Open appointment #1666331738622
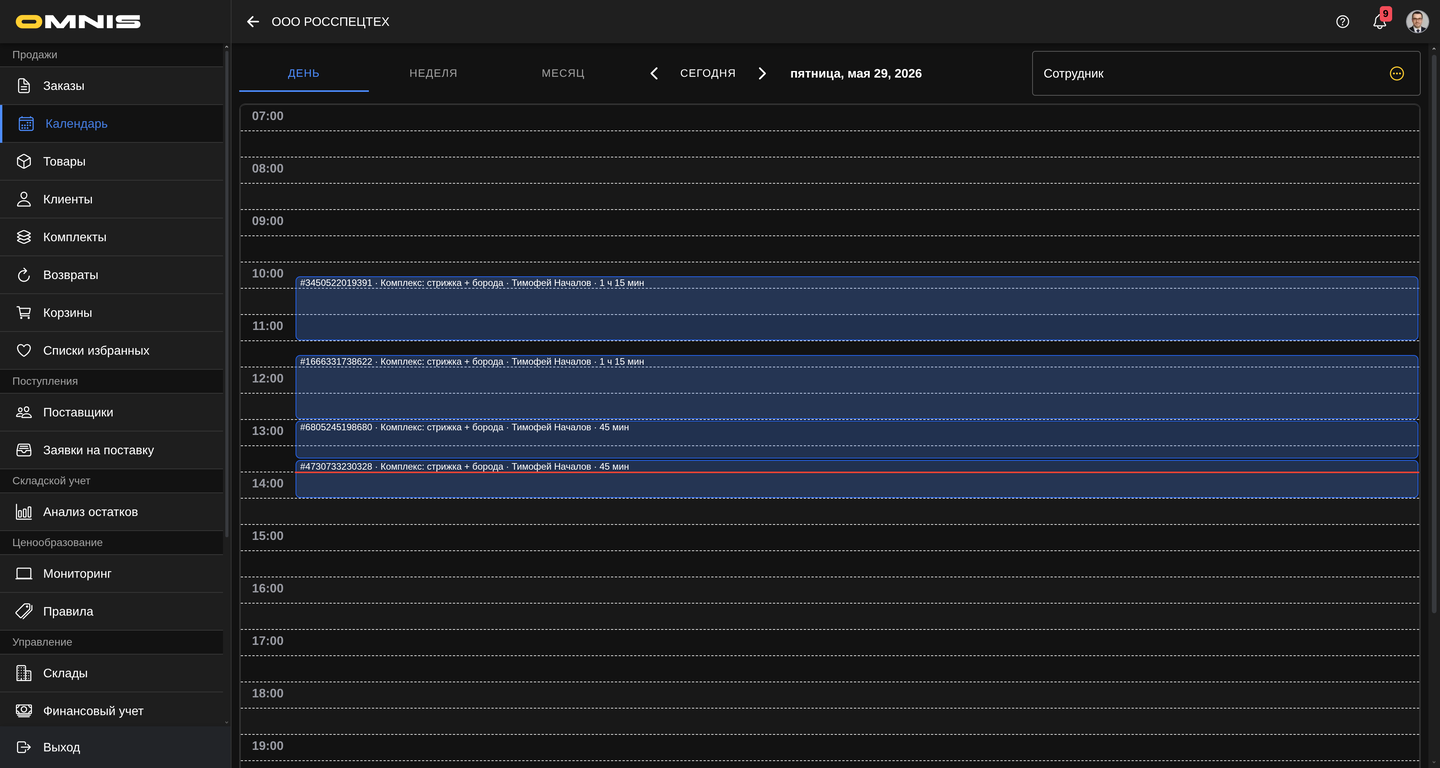The image size is (1440, 768). 857,387
